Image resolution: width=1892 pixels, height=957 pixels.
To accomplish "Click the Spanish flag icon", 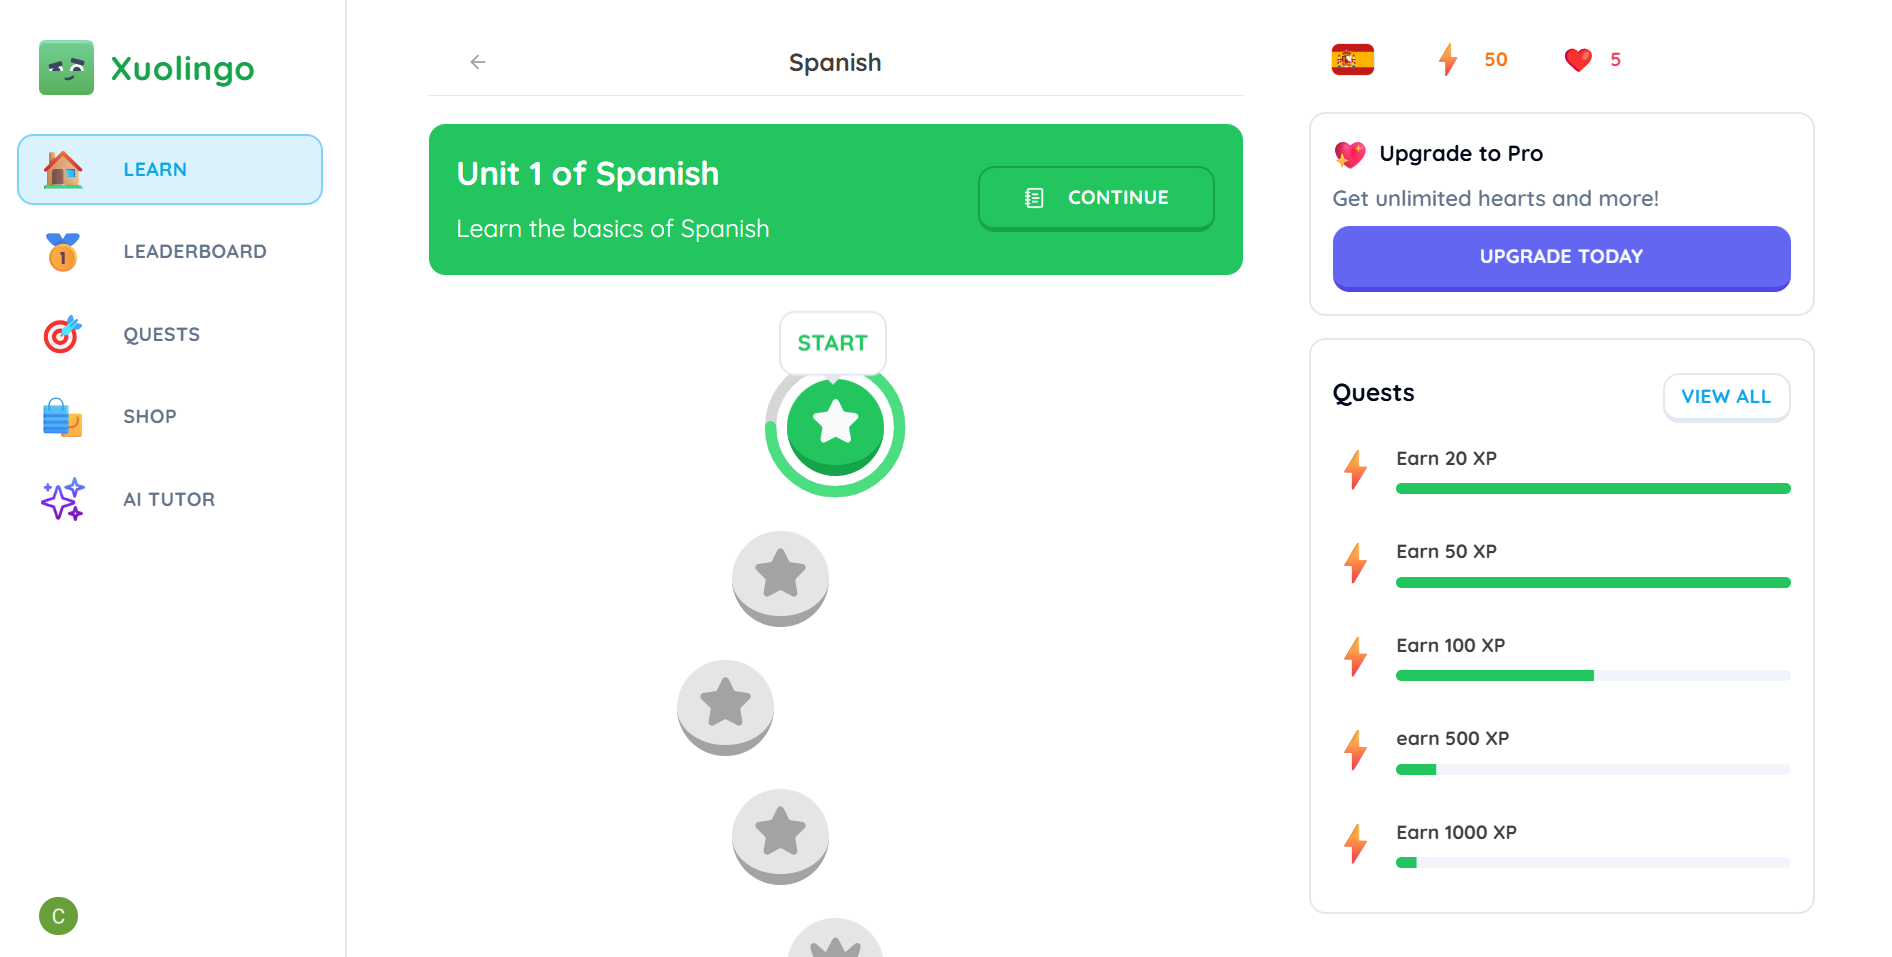I will click(1352, 60).
